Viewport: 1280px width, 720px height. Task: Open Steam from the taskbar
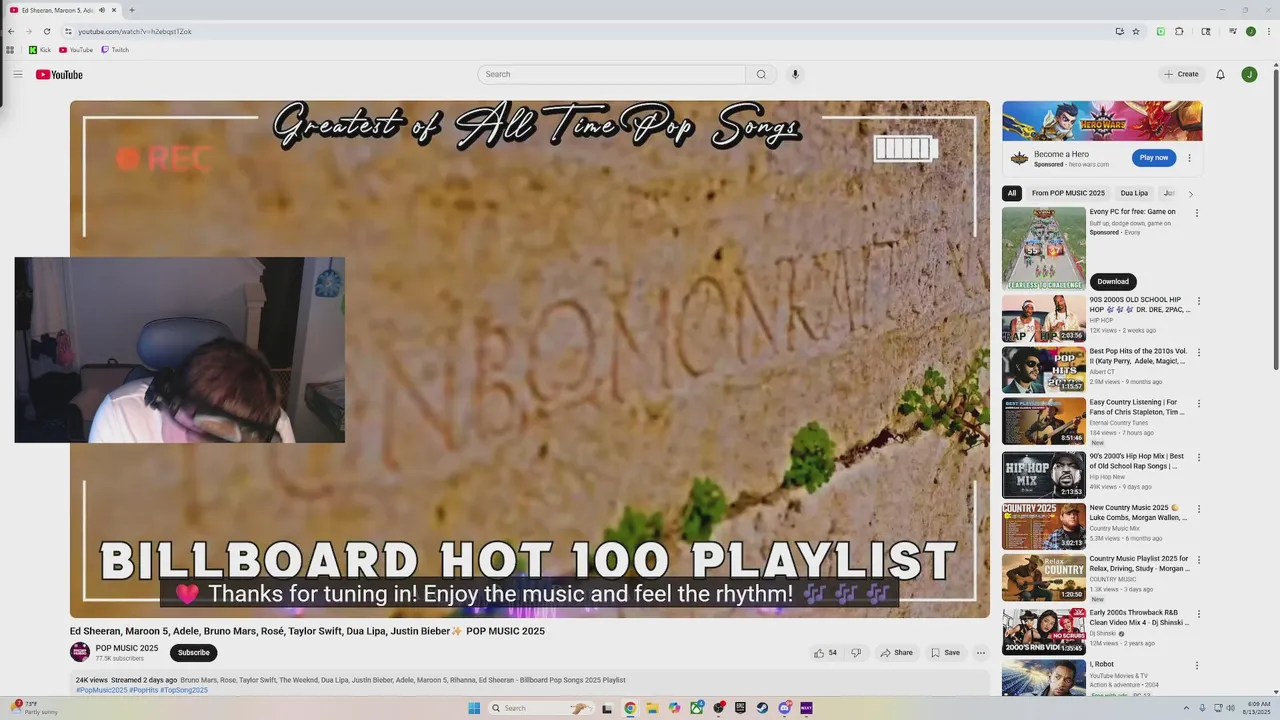pos(762,708)
